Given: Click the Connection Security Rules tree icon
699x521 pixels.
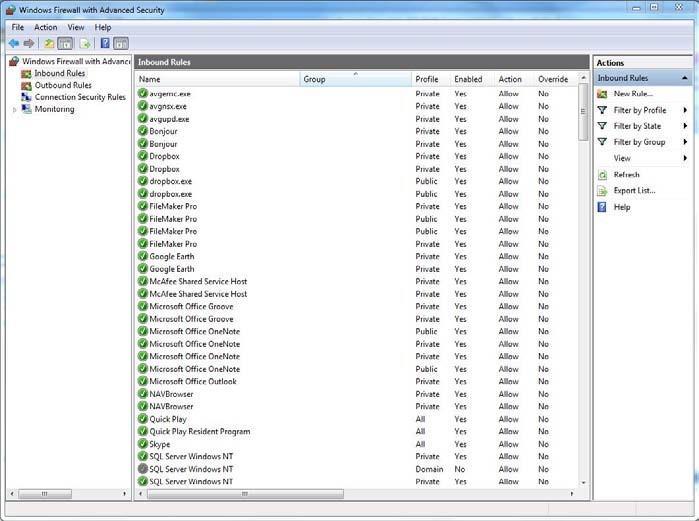Looking at the screenshot, I should pyautogui.click(x=26, y=97).
